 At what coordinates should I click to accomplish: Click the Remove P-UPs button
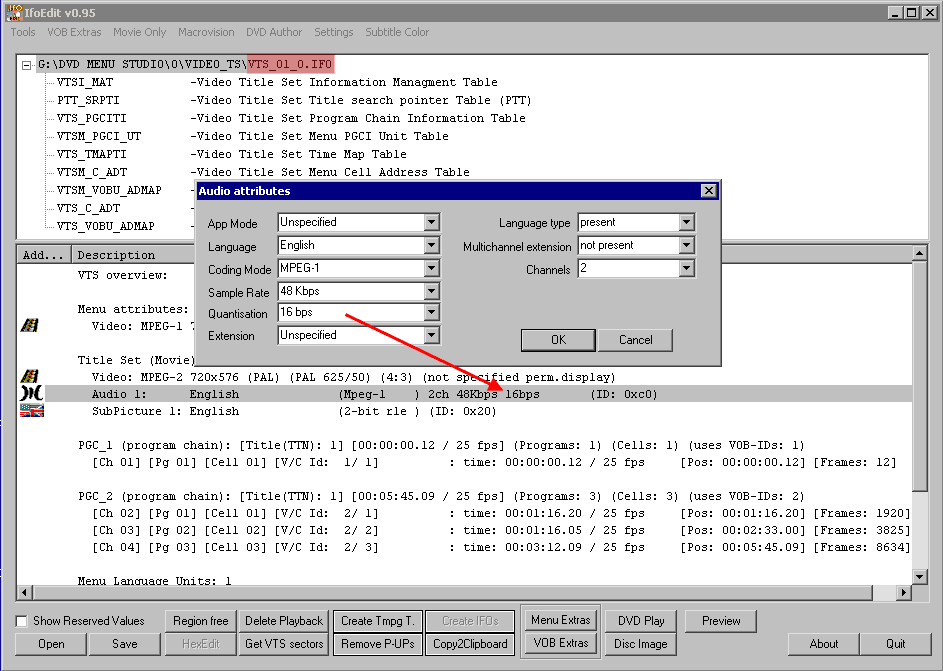pyautogui.click(x=378, y=644)
